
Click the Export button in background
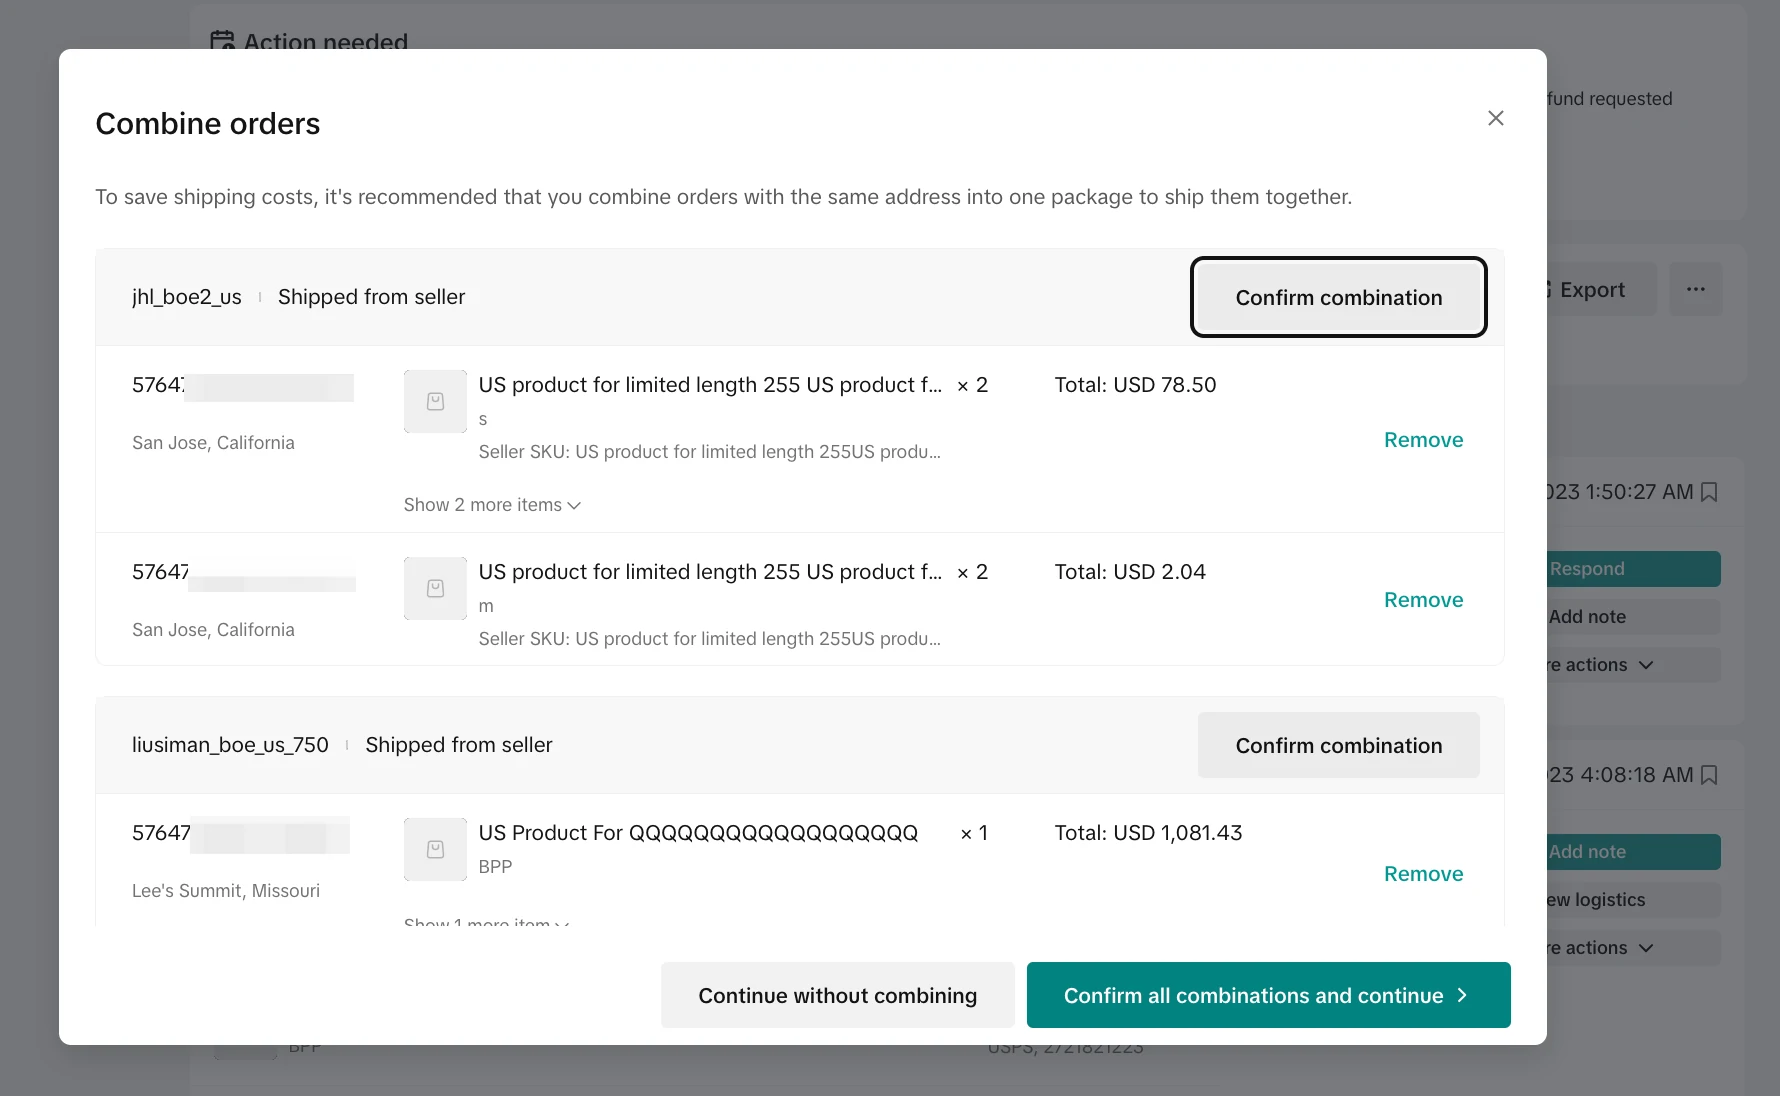coord(1591,290)
